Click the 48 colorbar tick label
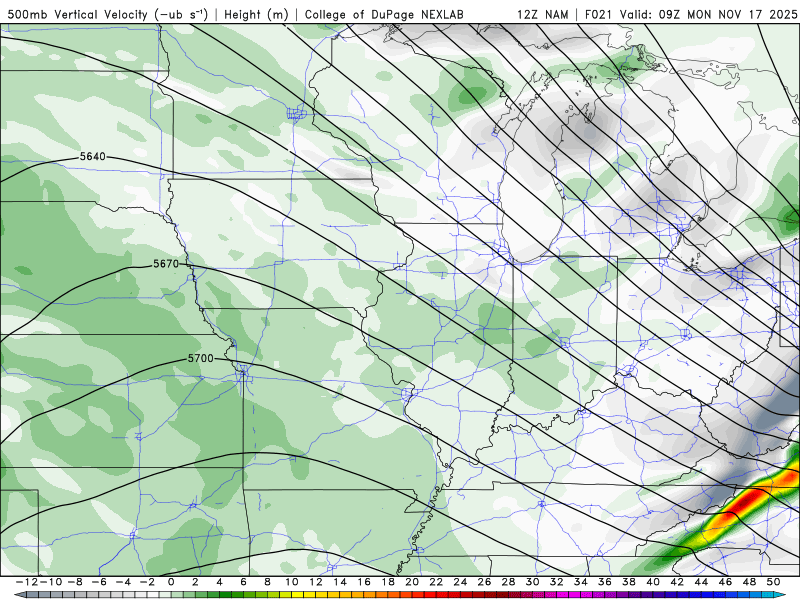The width and height of the screenshot is (800, 600). tap(749, 582)
